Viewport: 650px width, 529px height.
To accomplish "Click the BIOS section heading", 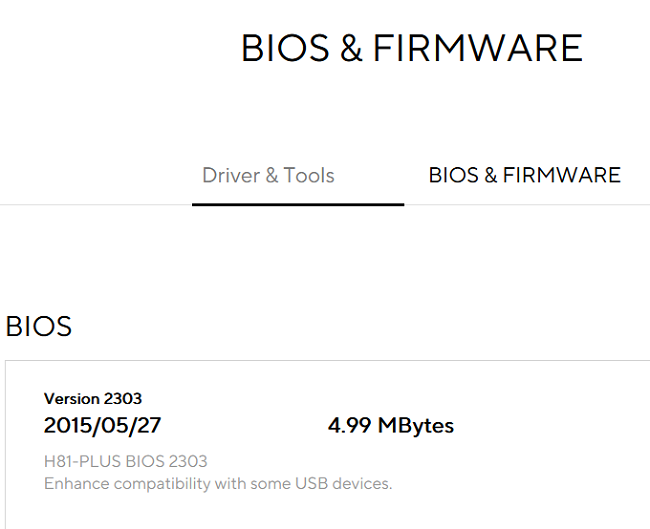I will (39, 327).
